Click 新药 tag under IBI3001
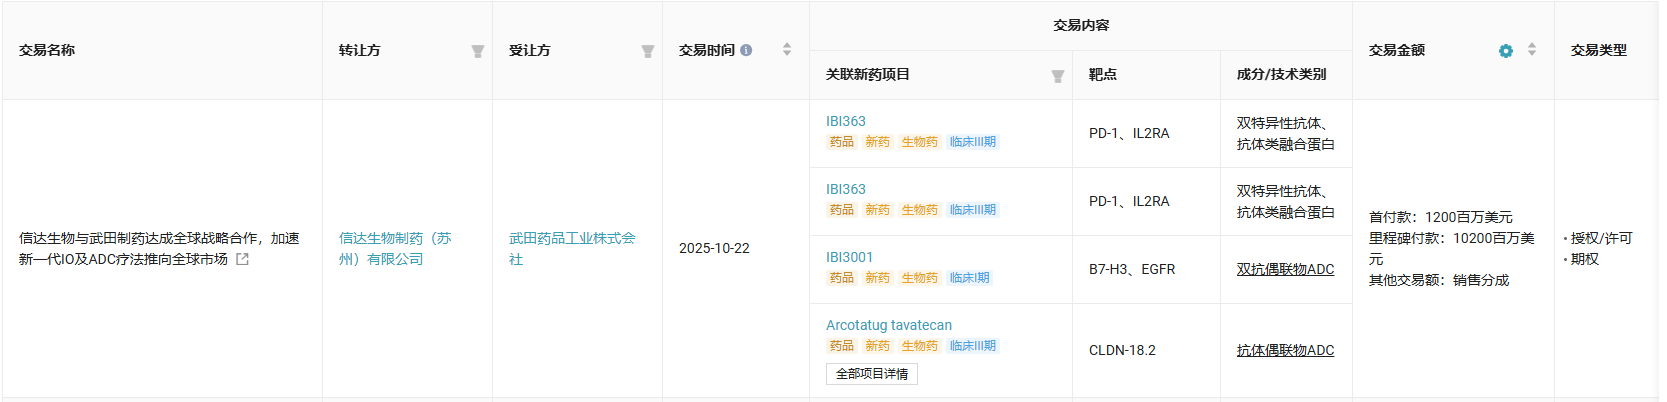Screen dimensions: 1667x402 878,278
